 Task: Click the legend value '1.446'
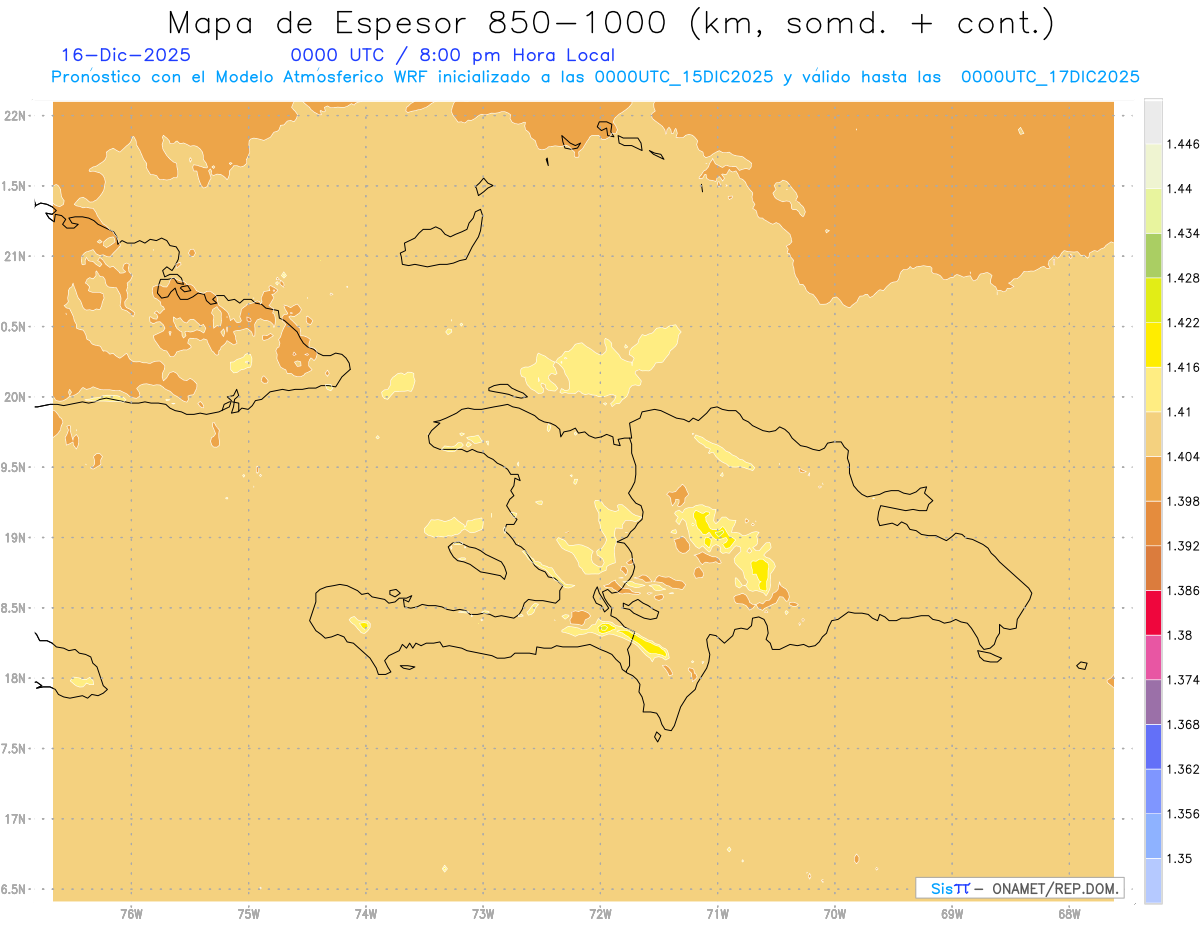coord(1183,144)
